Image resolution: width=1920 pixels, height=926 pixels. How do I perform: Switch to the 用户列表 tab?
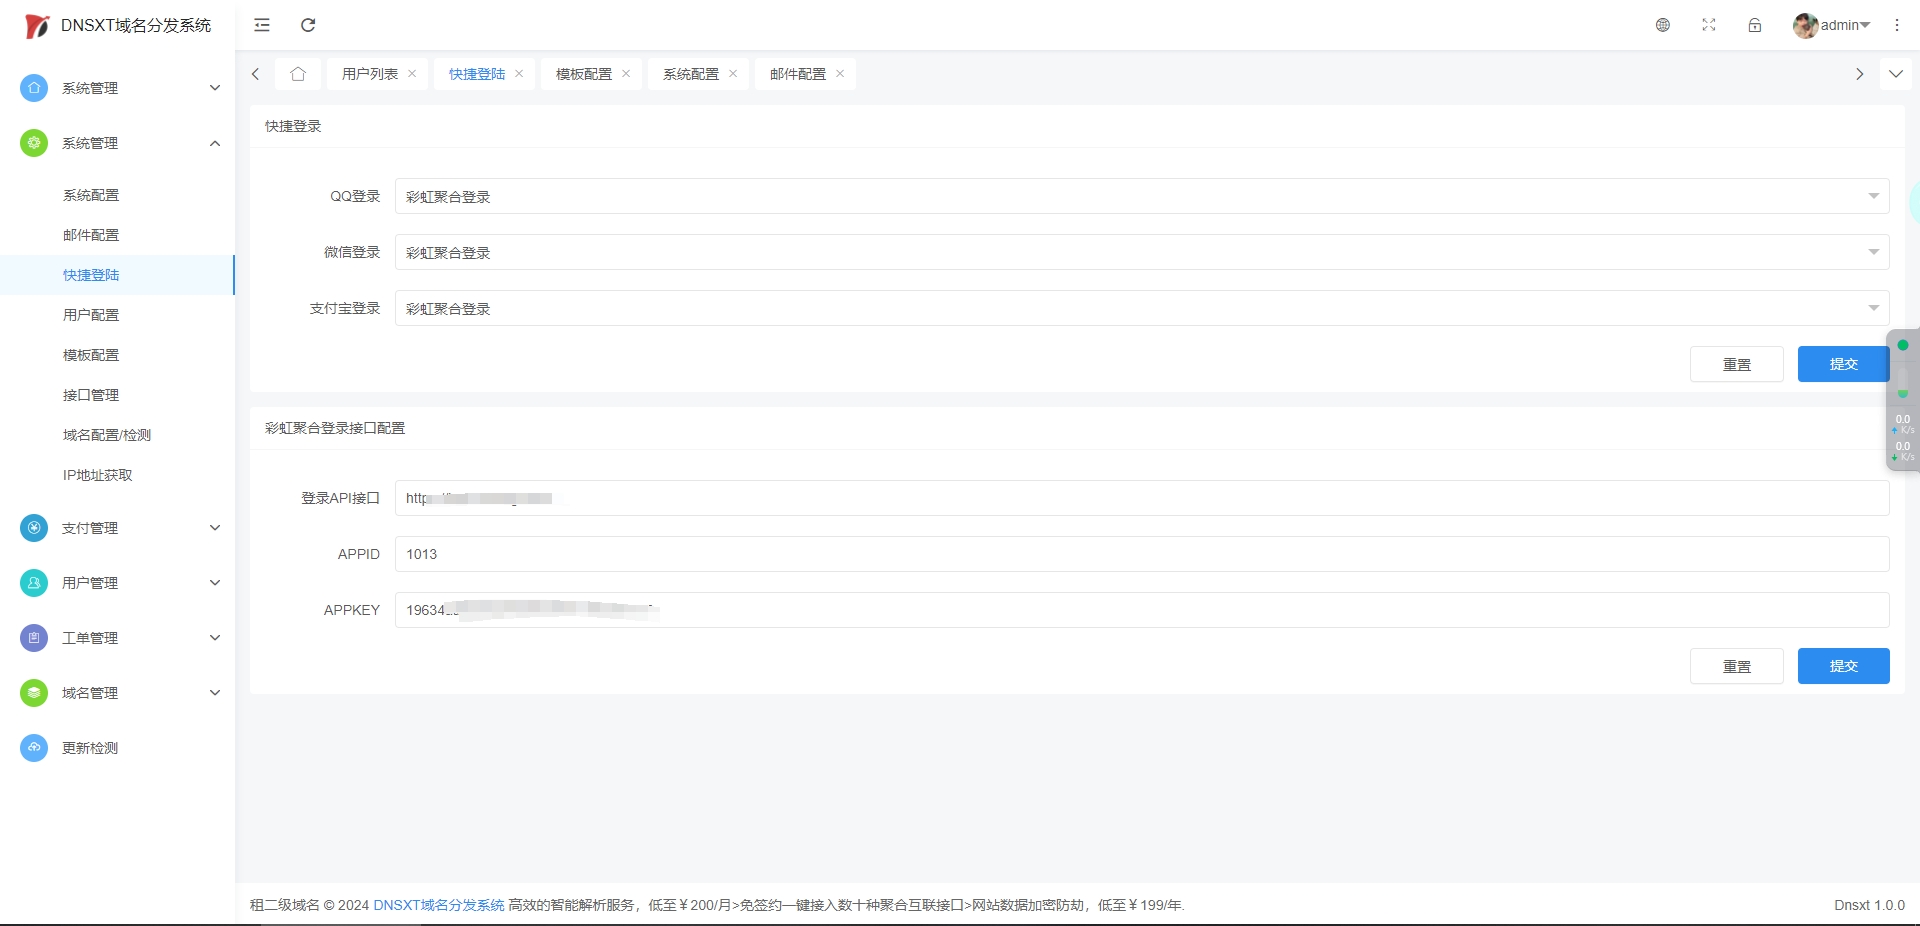point(370,74)
